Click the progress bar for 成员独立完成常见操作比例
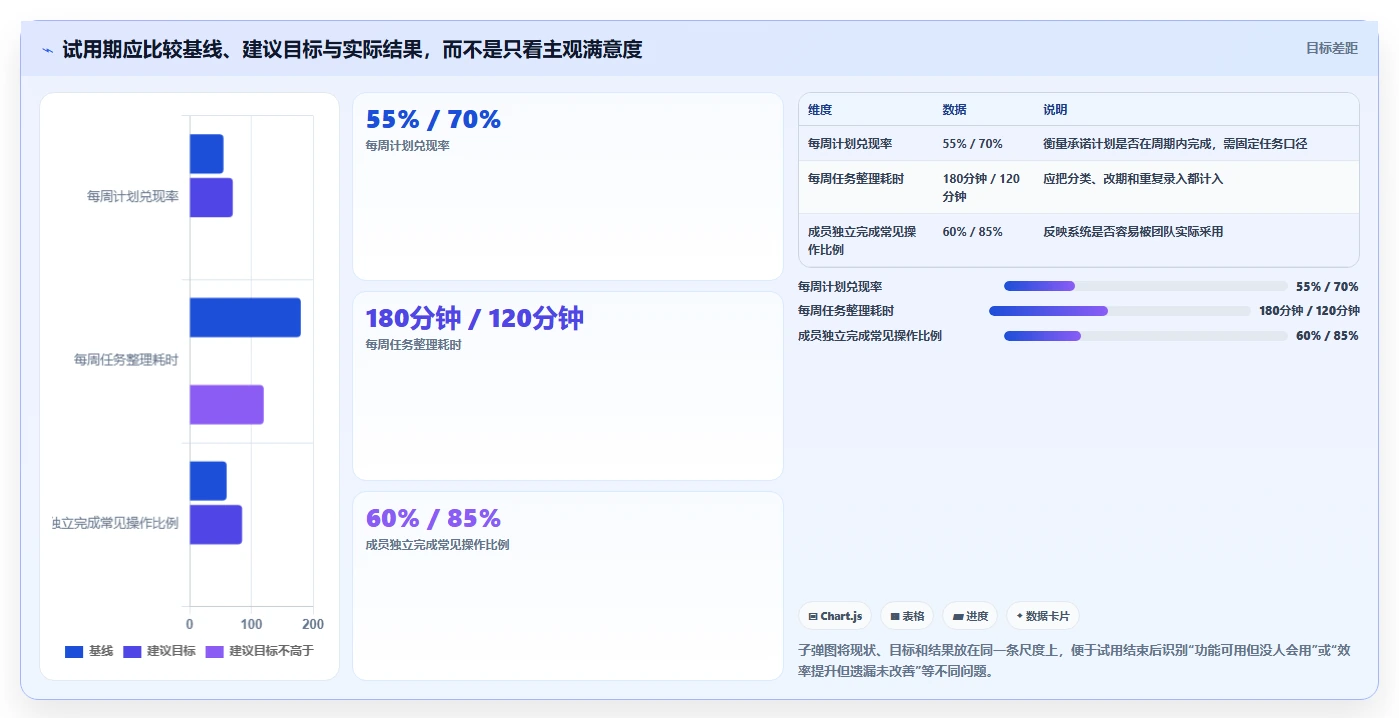 click(x=1146, y=336)
